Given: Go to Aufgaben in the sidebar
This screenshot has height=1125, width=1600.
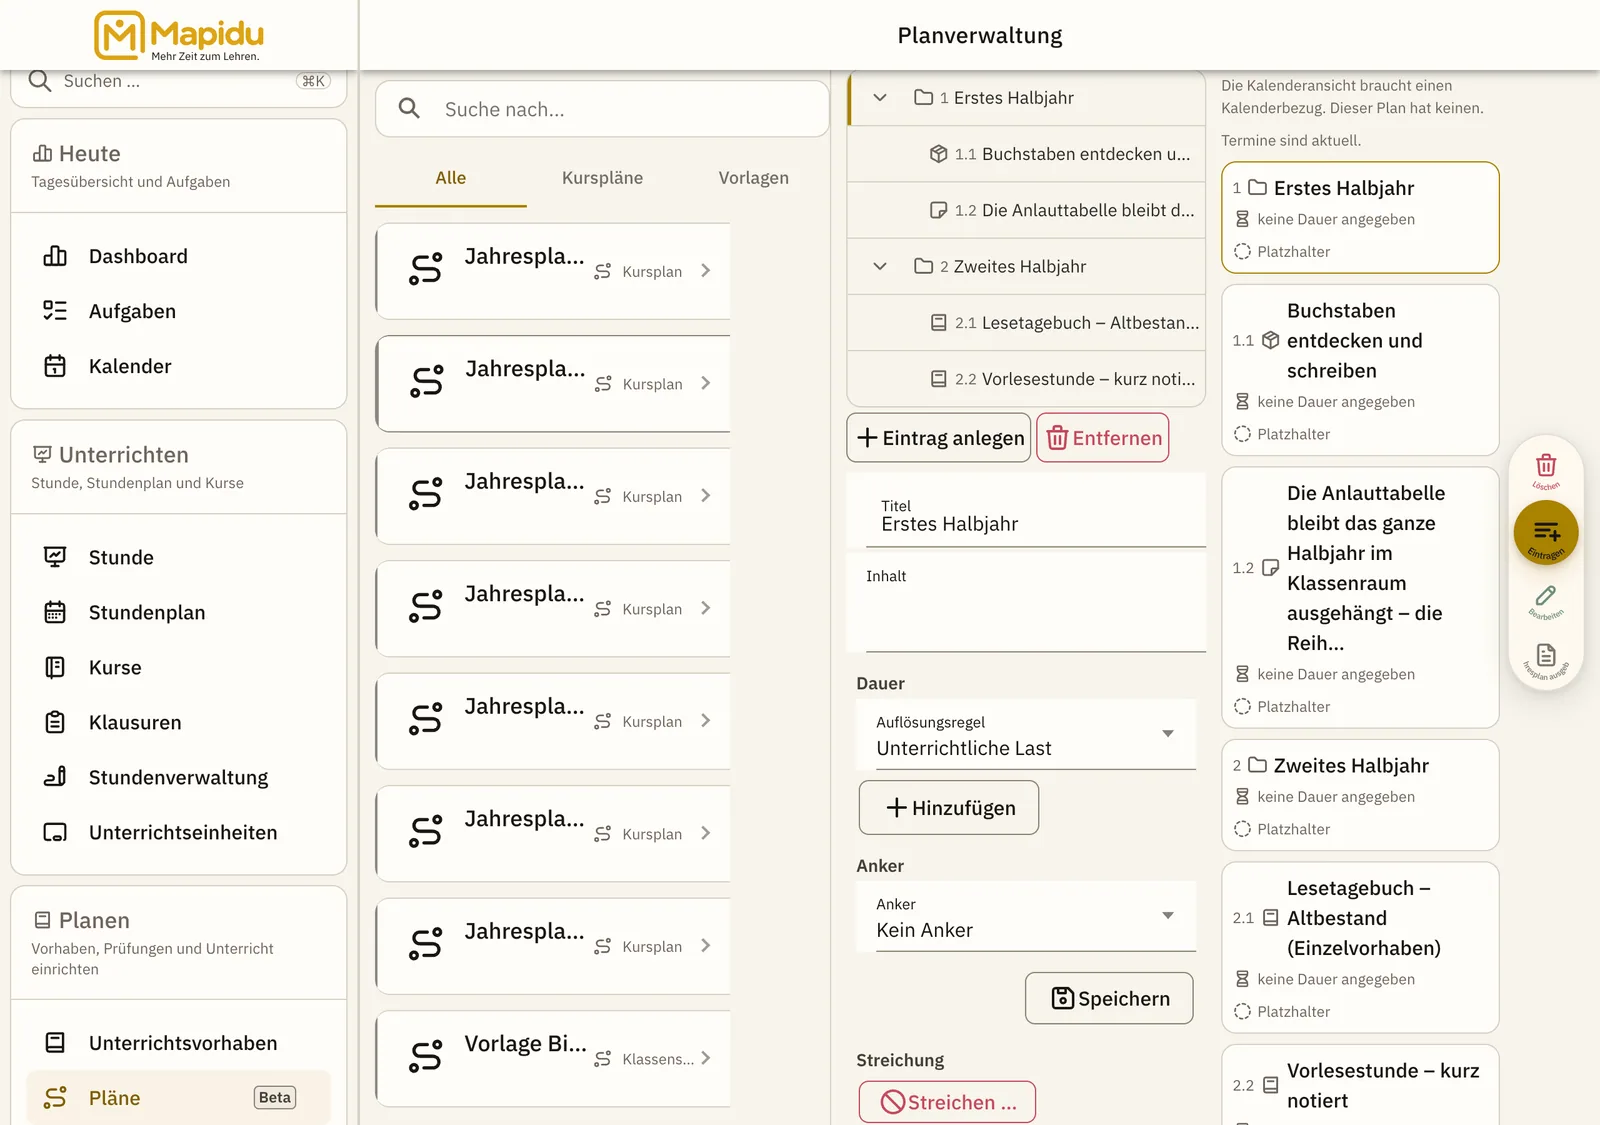Looking at the screenshot, I should [x=179, y=311].
